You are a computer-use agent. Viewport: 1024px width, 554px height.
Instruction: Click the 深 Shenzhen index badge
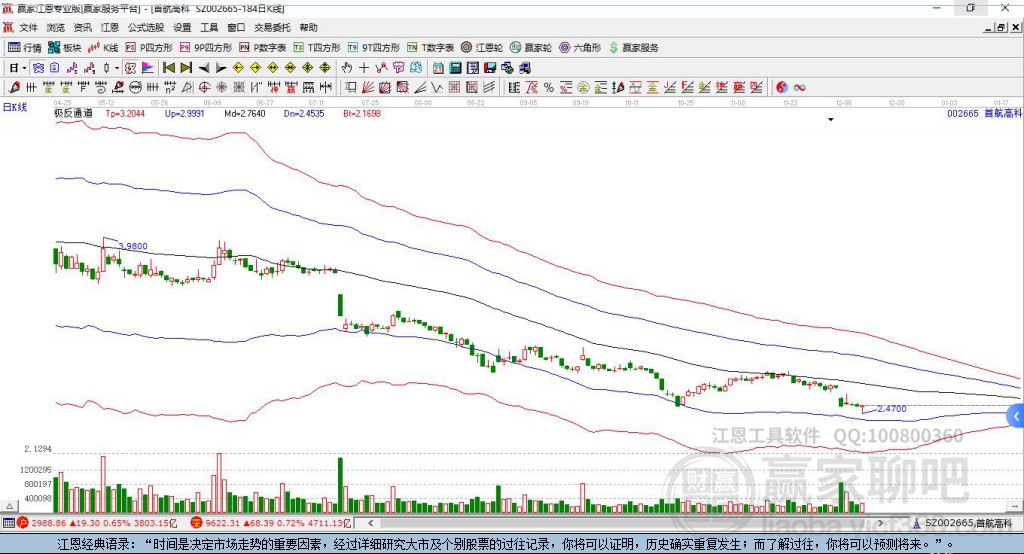point(197,523)
